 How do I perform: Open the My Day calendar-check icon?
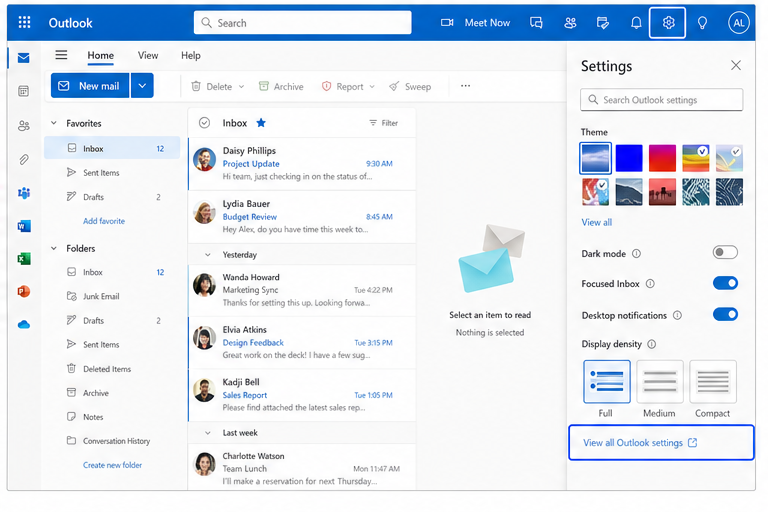603,23
